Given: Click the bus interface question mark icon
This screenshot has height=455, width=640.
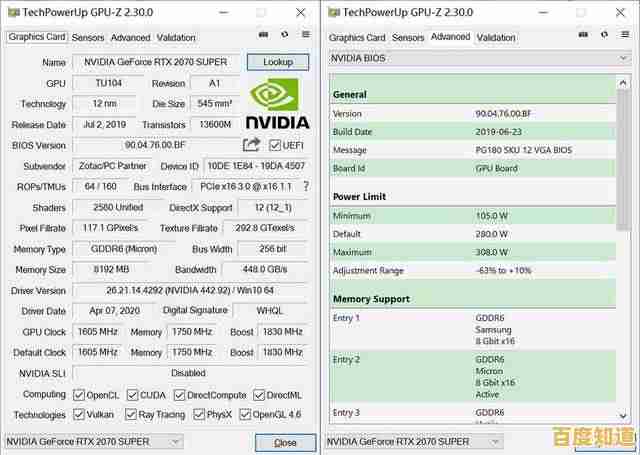Looking at the screenshot, I should click(306, 186).
